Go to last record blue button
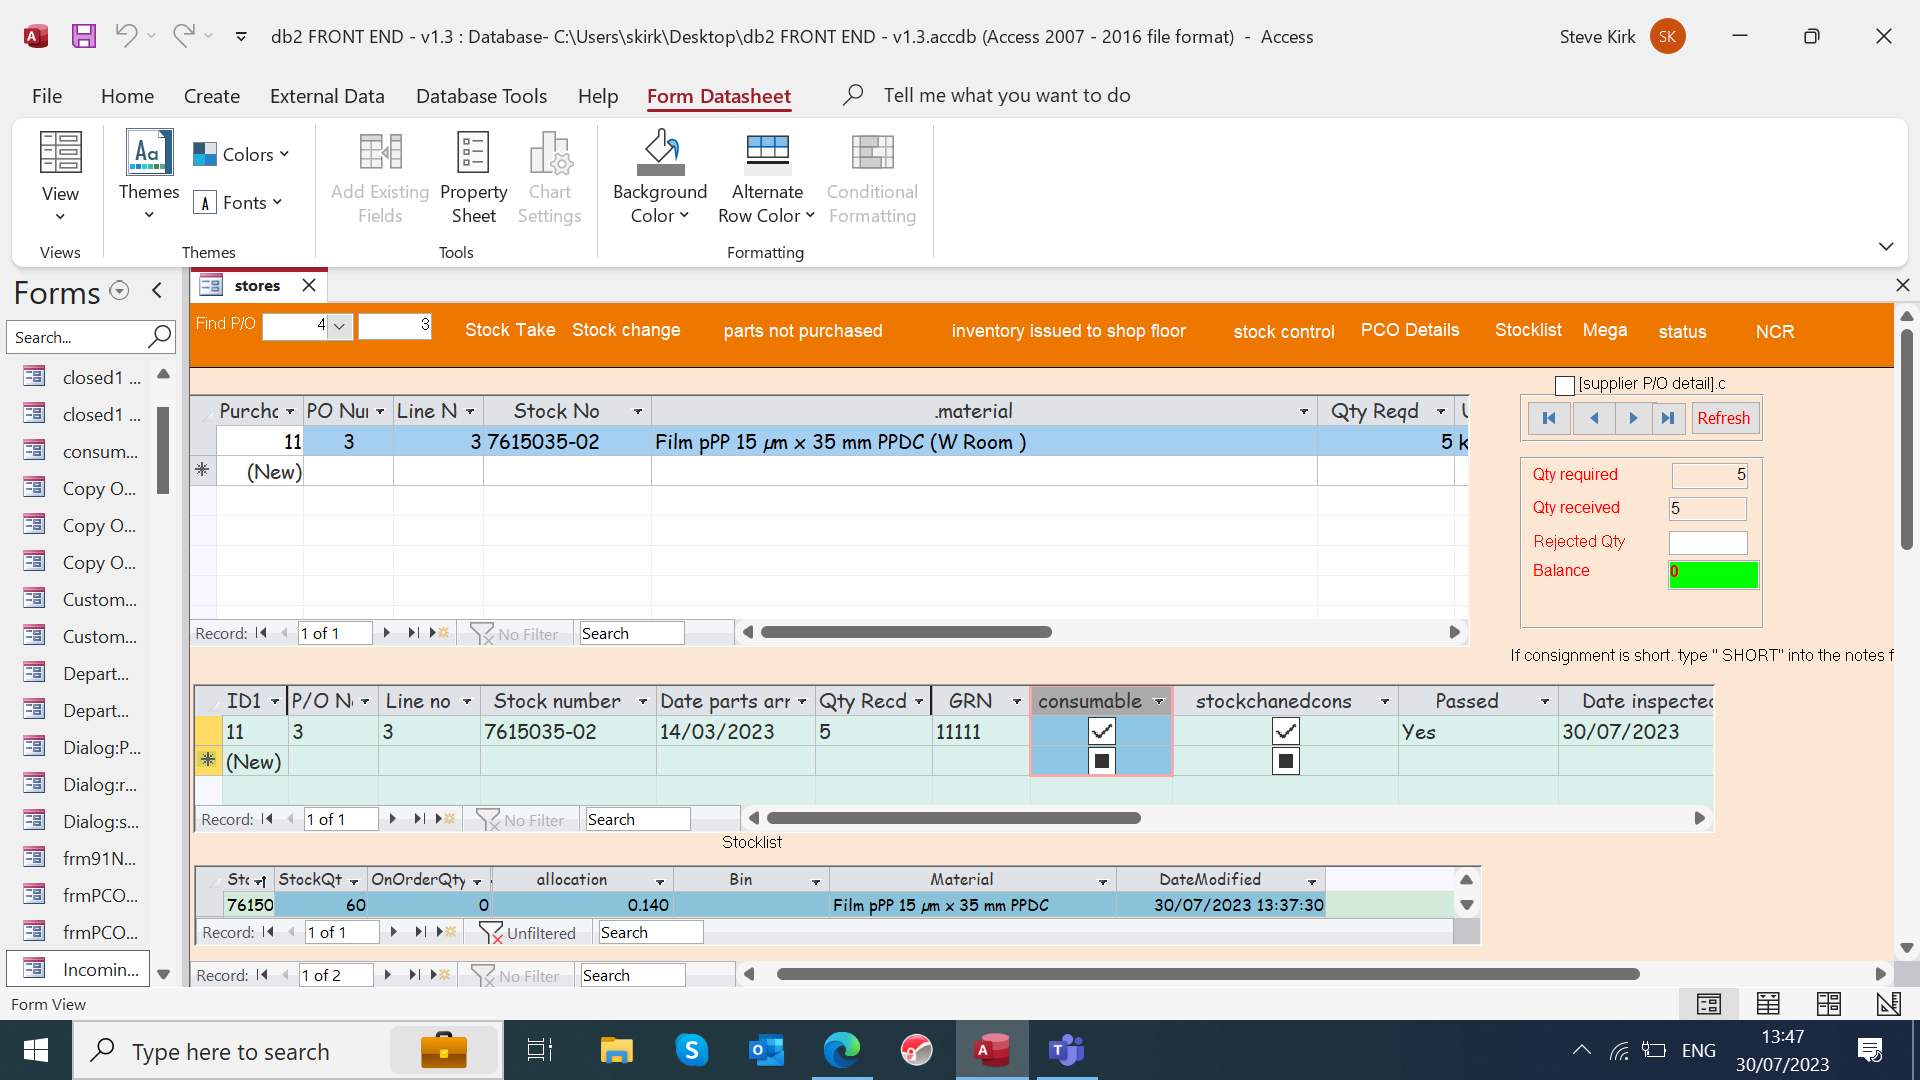The width and height of the screenshot is (1920, 1080). pyautogui.click(x=1668, y=418)
